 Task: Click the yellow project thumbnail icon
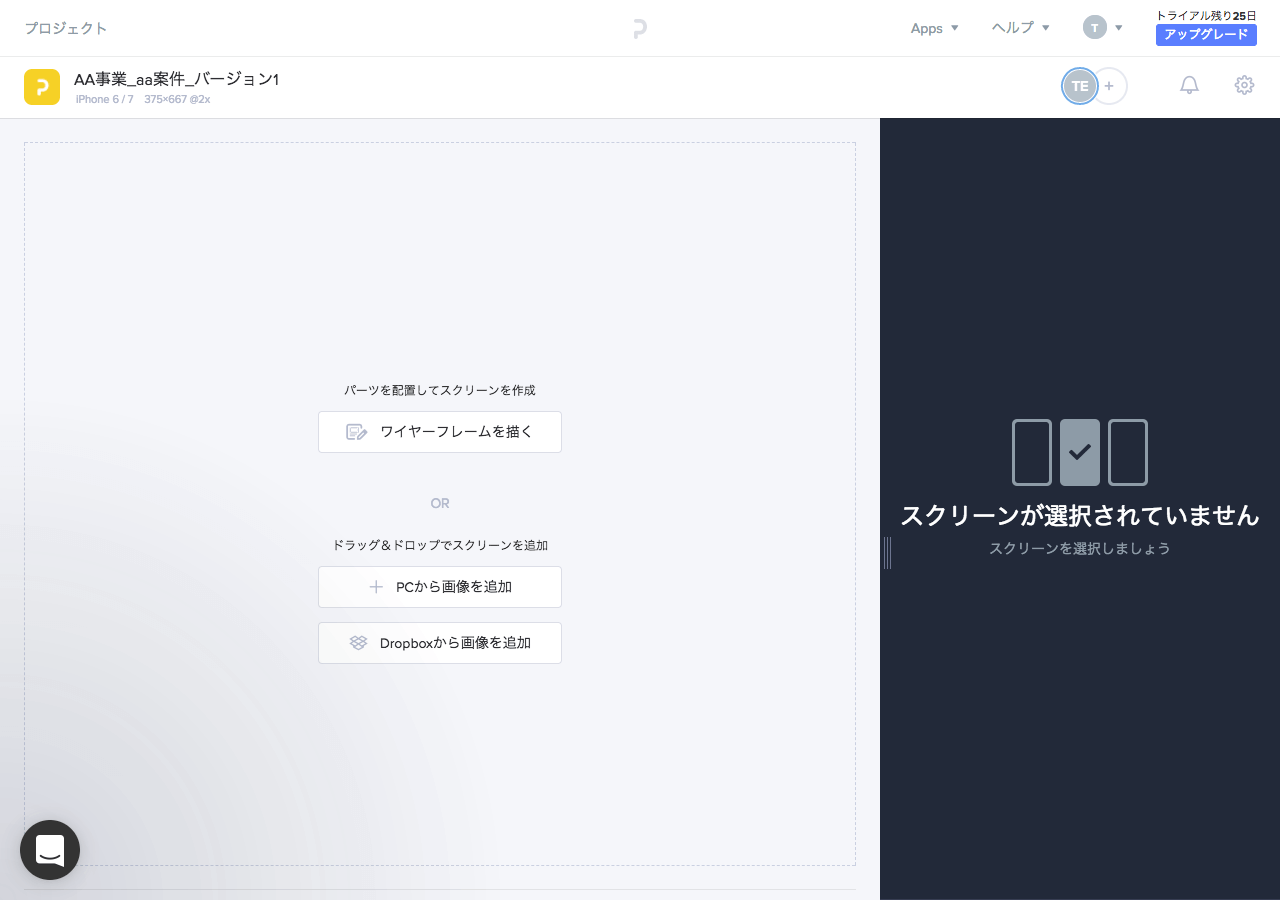point(42,87)
